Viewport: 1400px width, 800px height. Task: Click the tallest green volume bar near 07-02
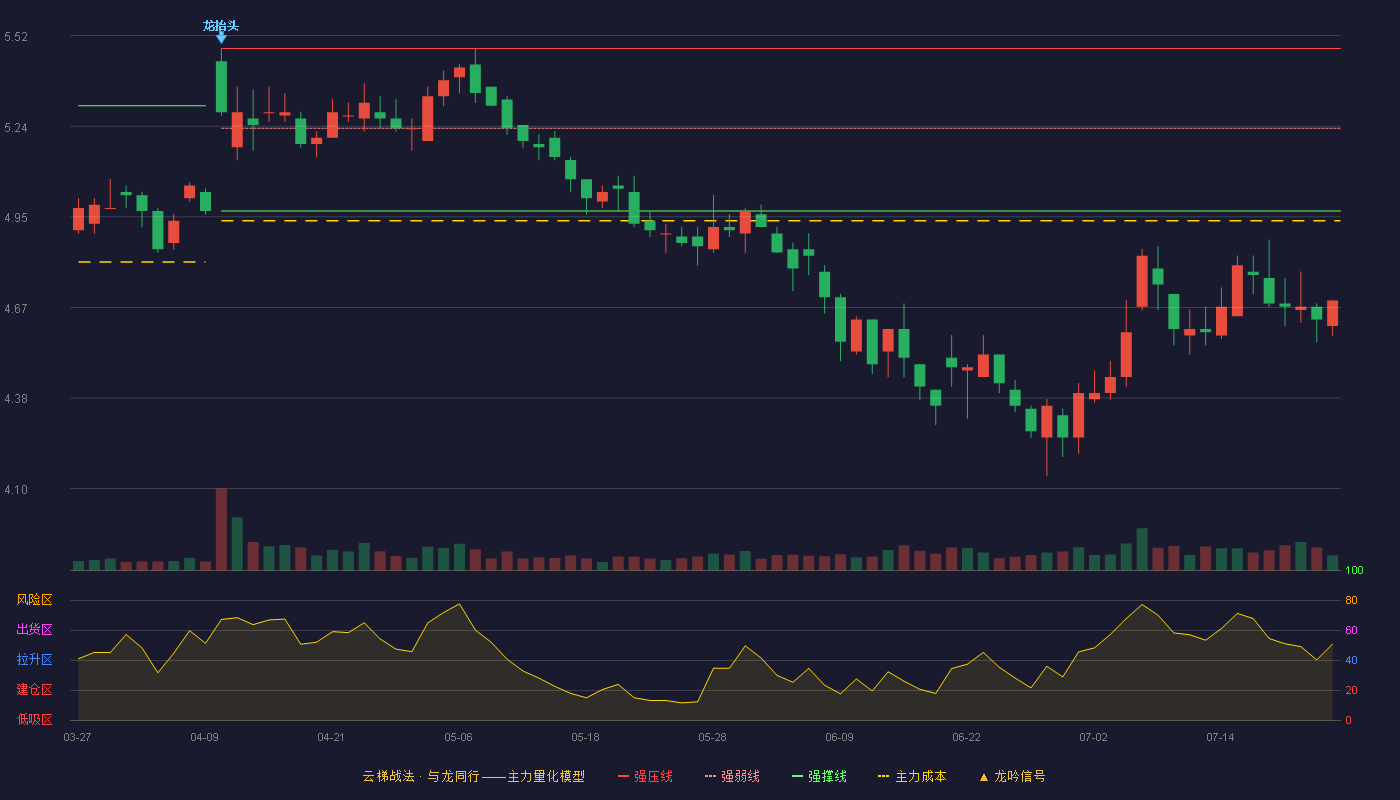[x=1142, y=549]
